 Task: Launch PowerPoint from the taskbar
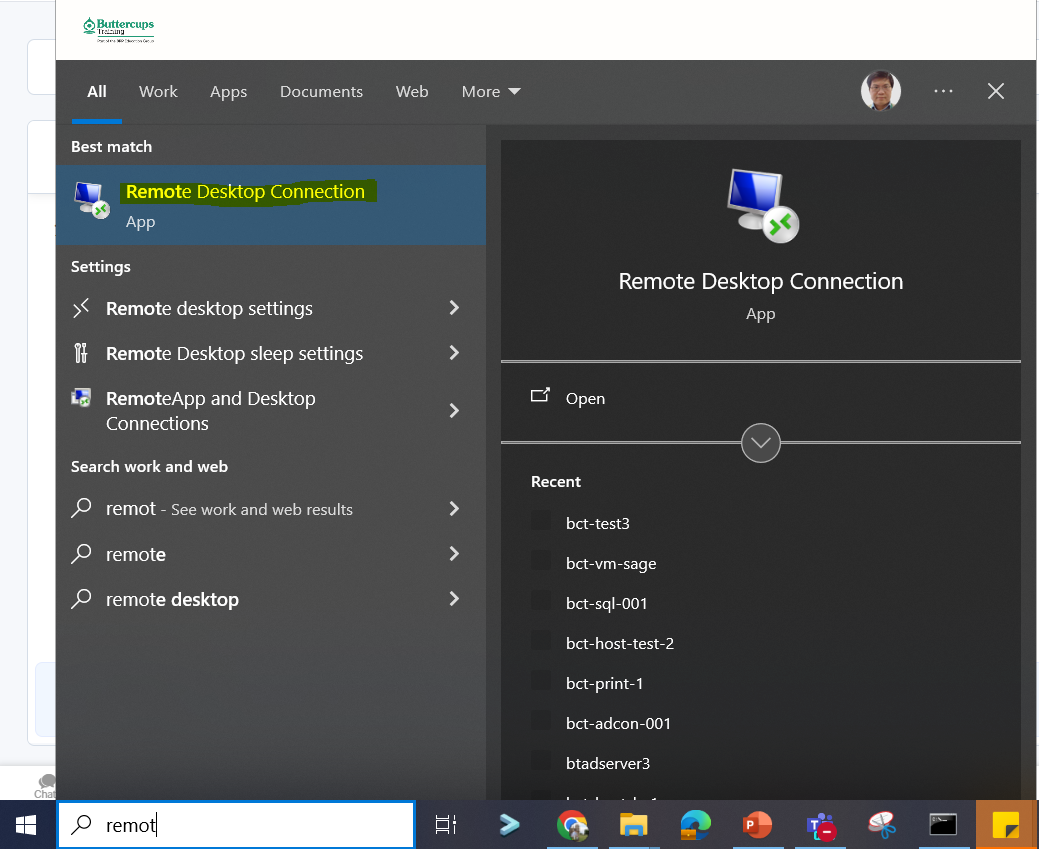758,825
